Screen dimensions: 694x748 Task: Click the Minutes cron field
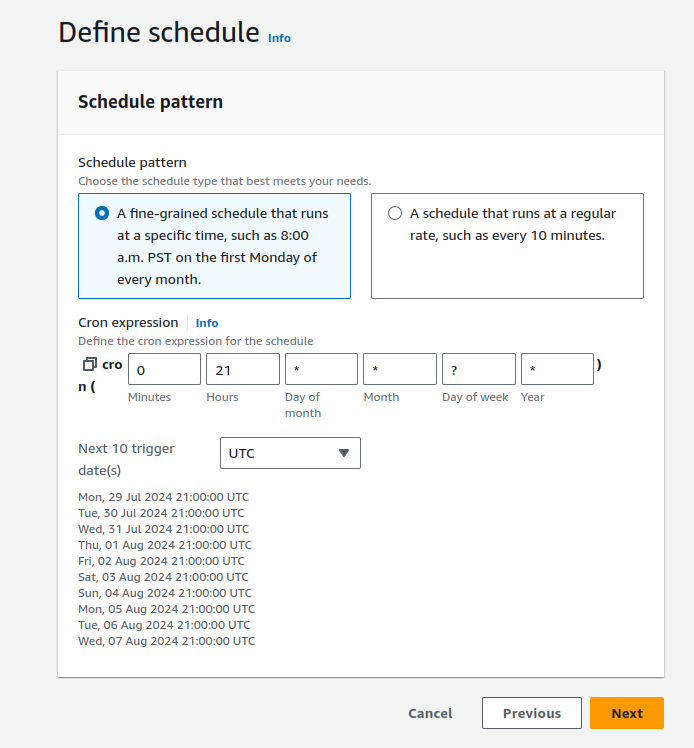(x=164, y=369)
